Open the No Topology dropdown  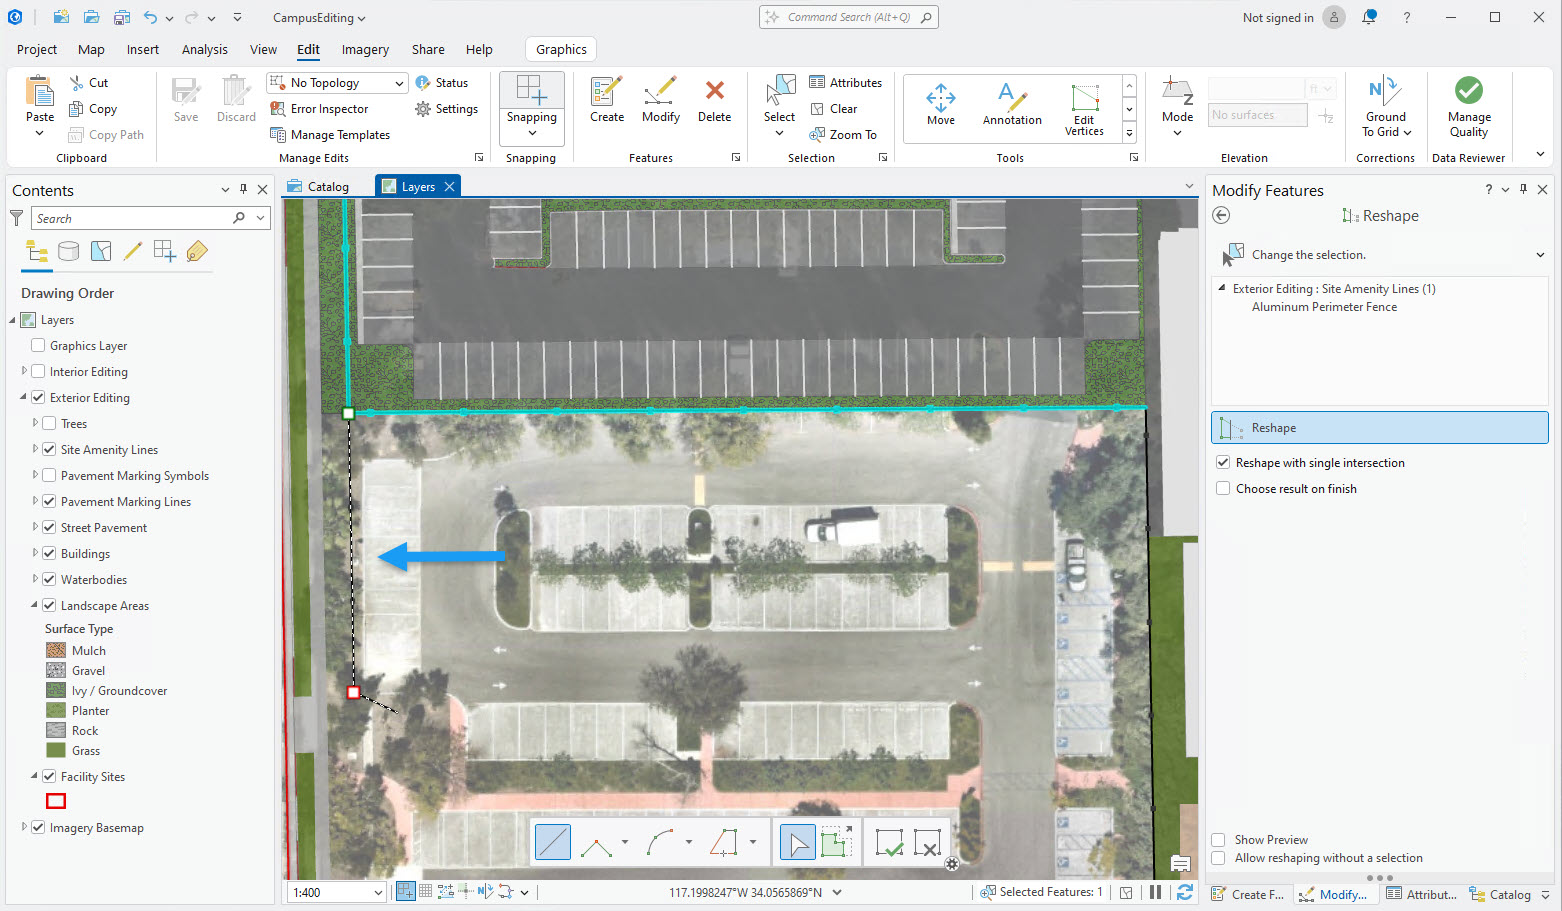399,83
